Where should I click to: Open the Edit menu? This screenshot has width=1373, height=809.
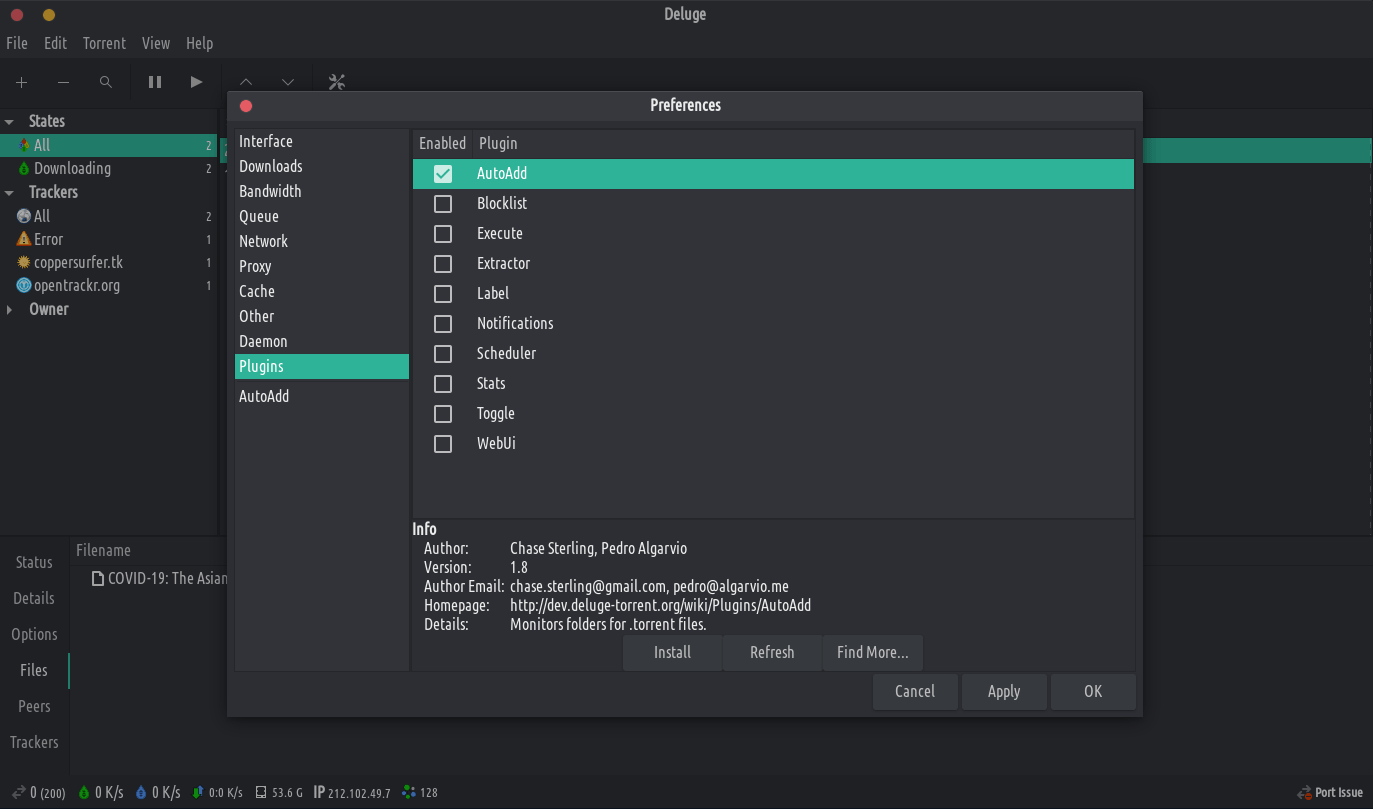coord(55,43)
